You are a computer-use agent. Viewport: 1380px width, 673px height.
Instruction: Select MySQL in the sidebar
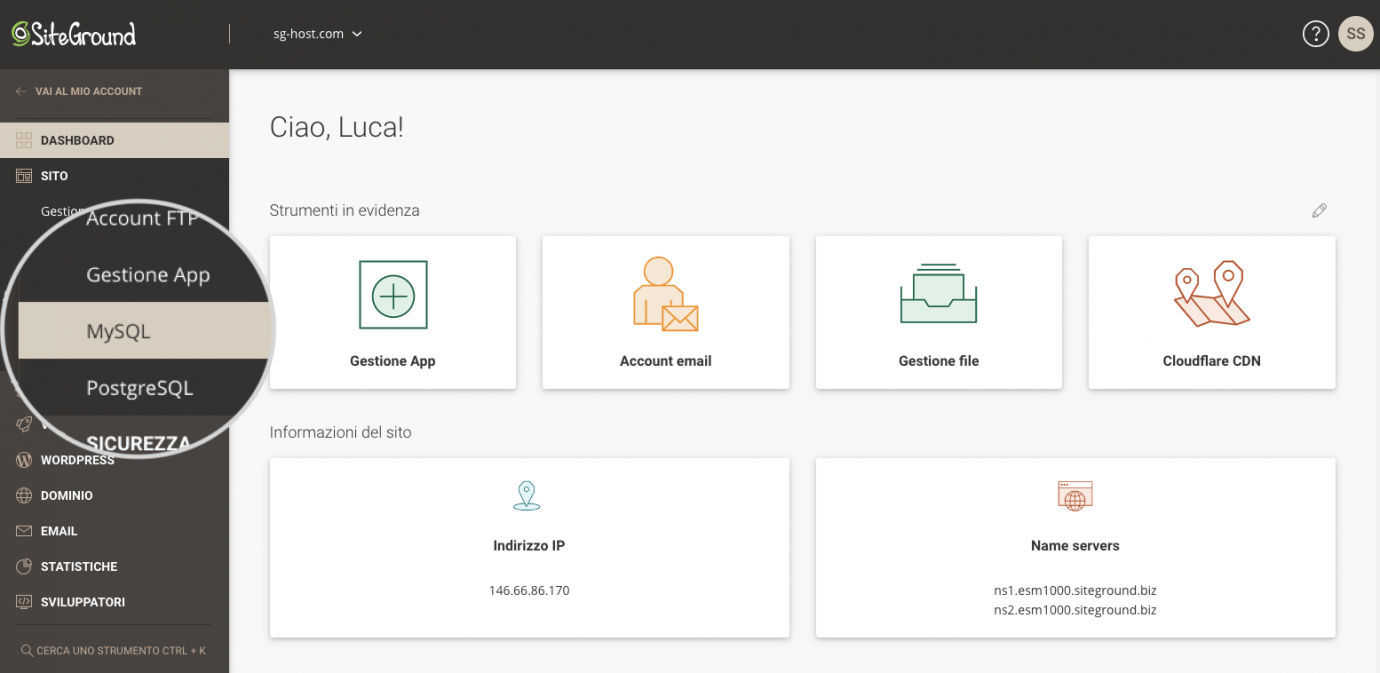tap(145, 331)
